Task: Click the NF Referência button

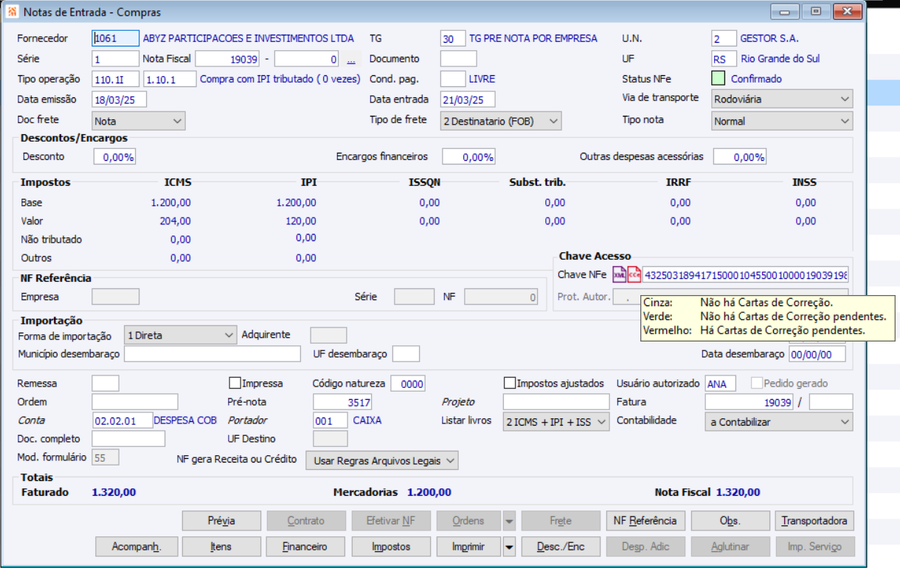Action: coord(645,521)
